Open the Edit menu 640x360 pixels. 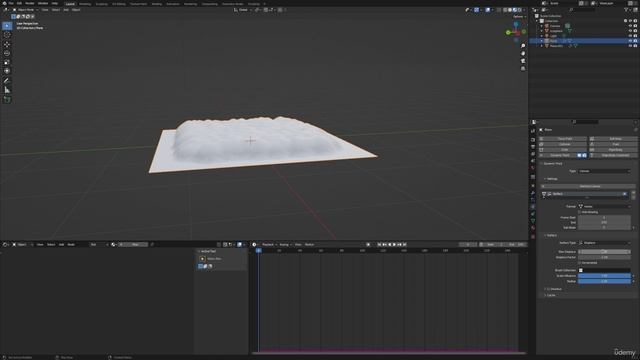coord(19,3)
